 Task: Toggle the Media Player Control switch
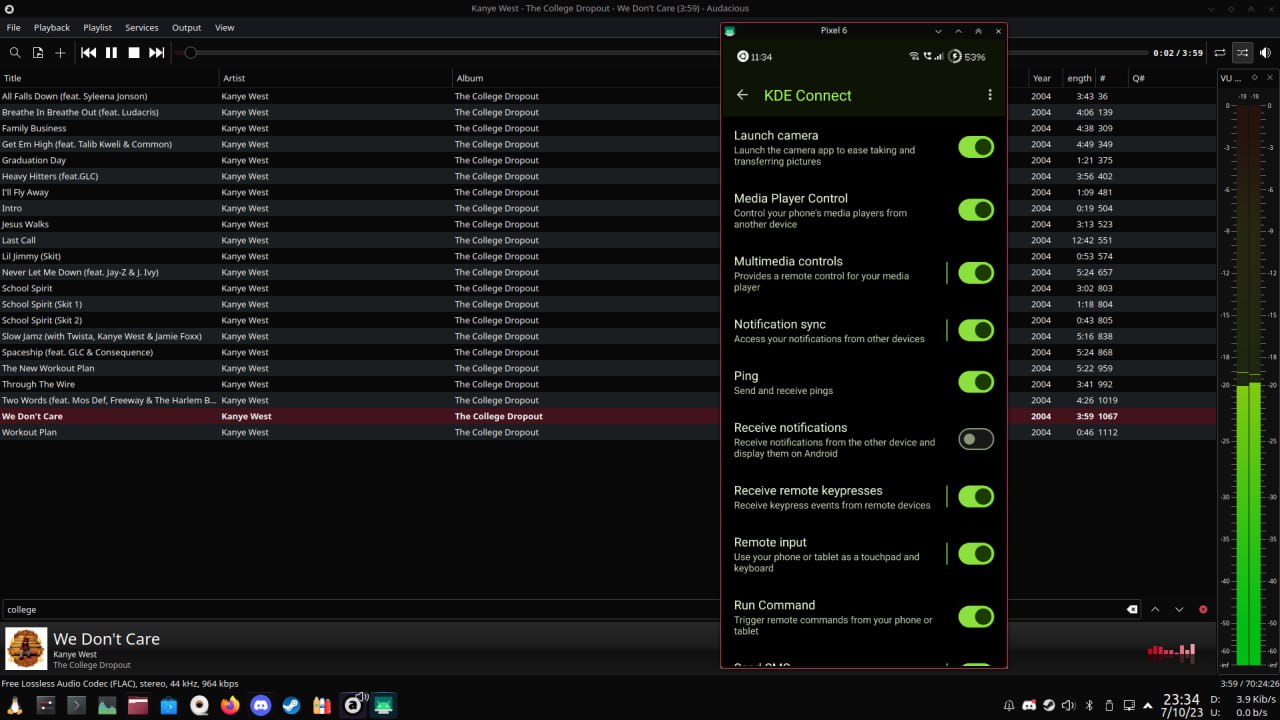(x=976, y=210)
